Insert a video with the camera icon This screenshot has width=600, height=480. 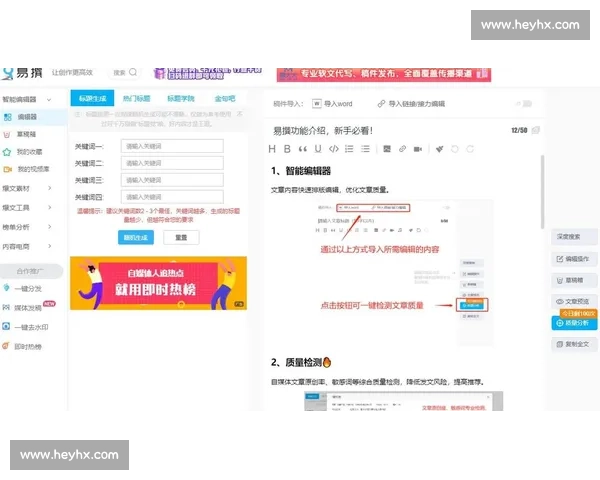pos(418,149)
